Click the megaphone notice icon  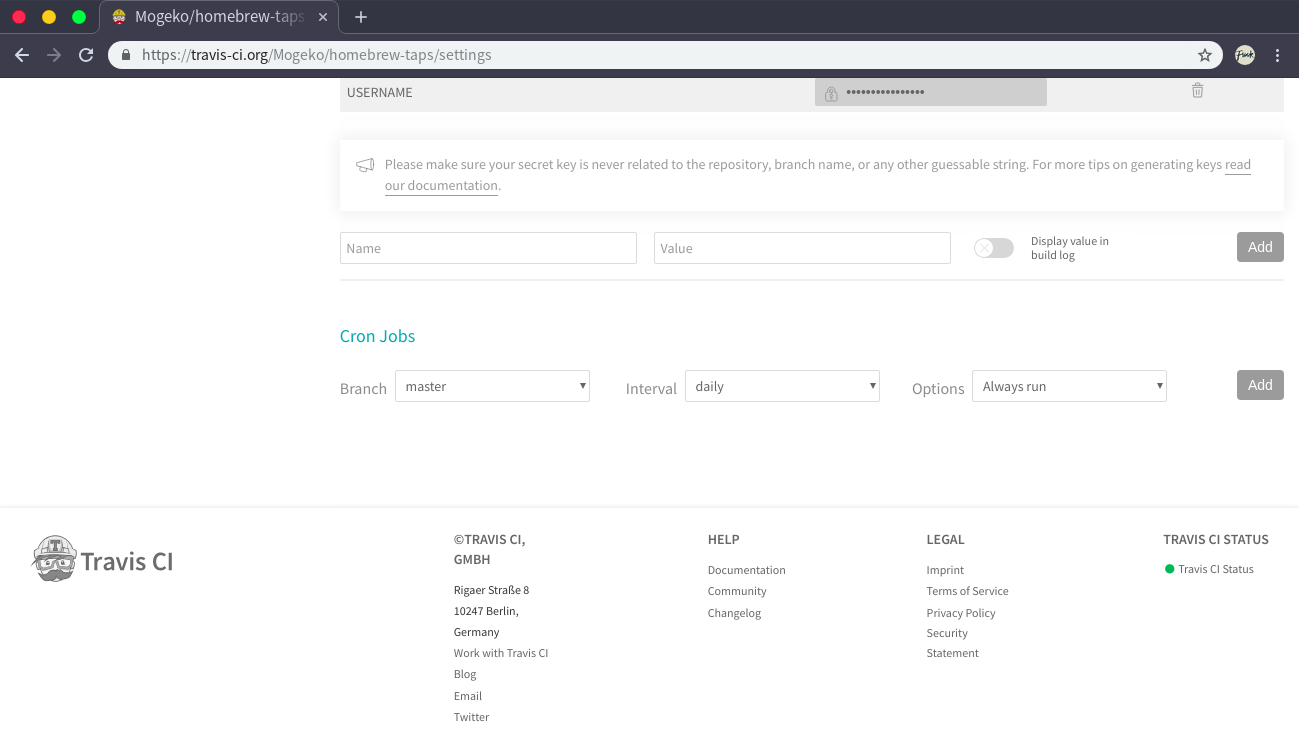click(365, 165)
